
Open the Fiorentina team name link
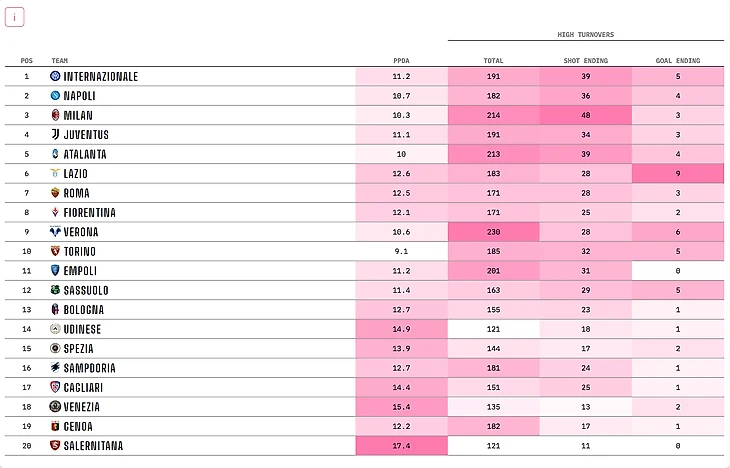pos(89,213)
